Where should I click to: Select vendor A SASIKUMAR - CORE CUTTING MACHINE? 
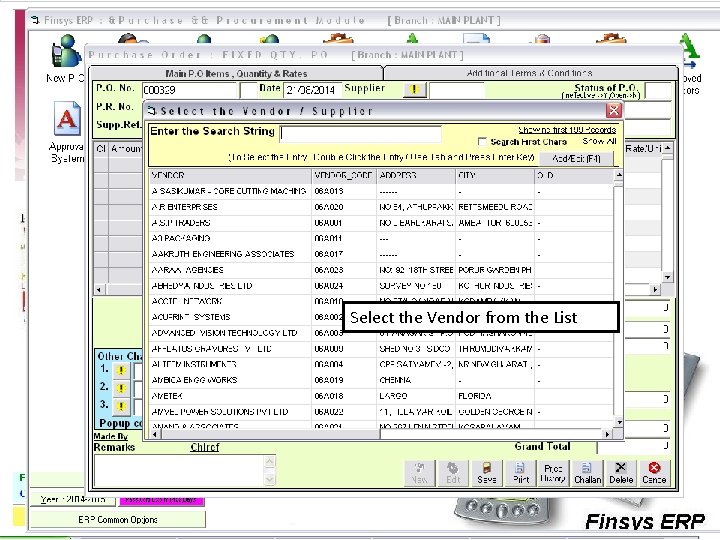[x=381, y=191]
